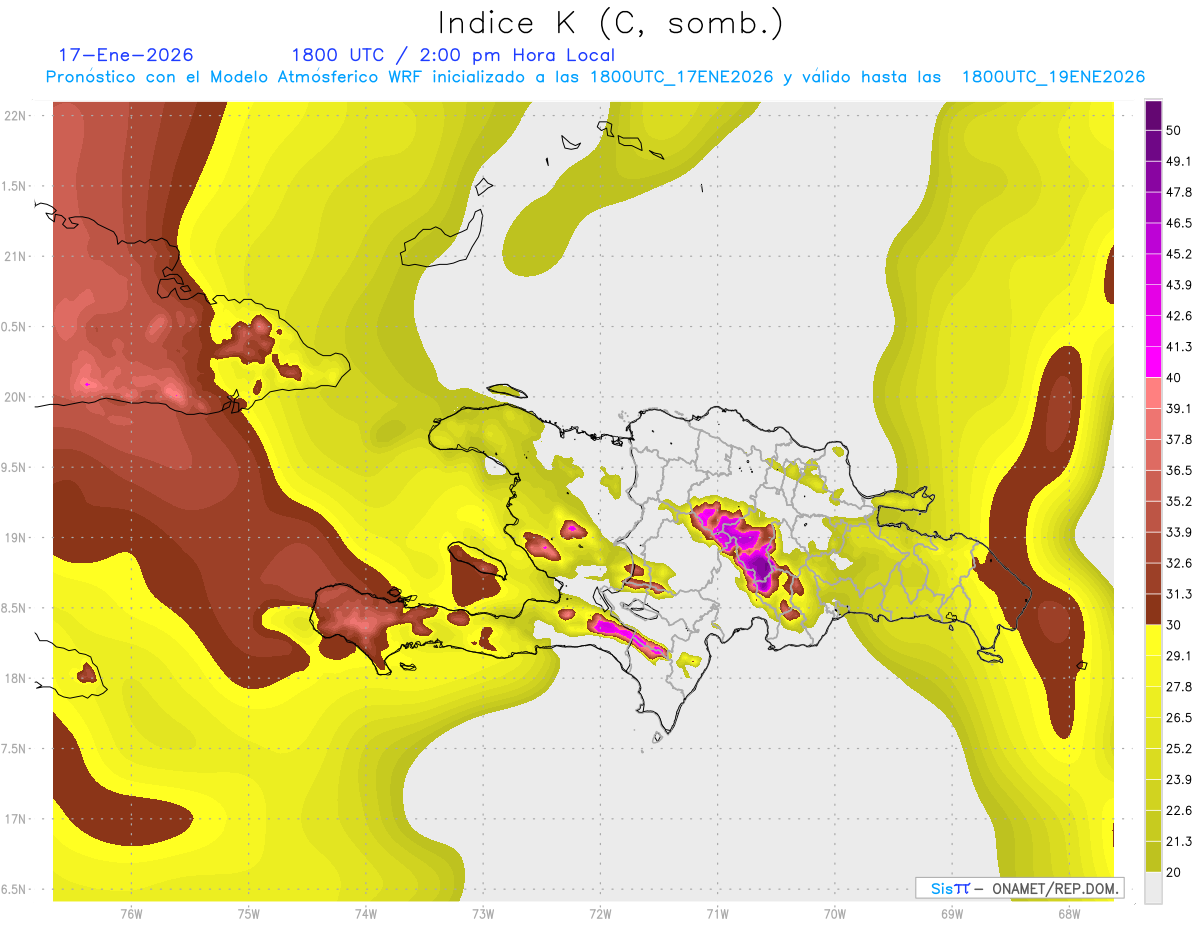
Task: Click the "69W" longitude label
Action: click(952, 914)
